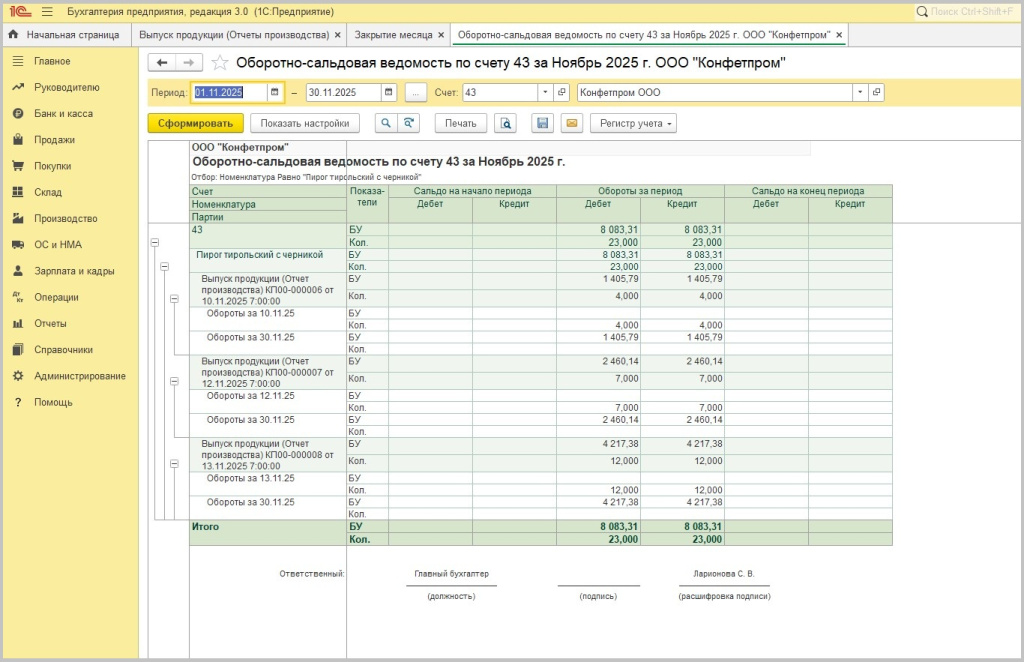Collapse the КП00-000006 batch group
Screen dimensions: 1024x662
click(x=174, y=298)
